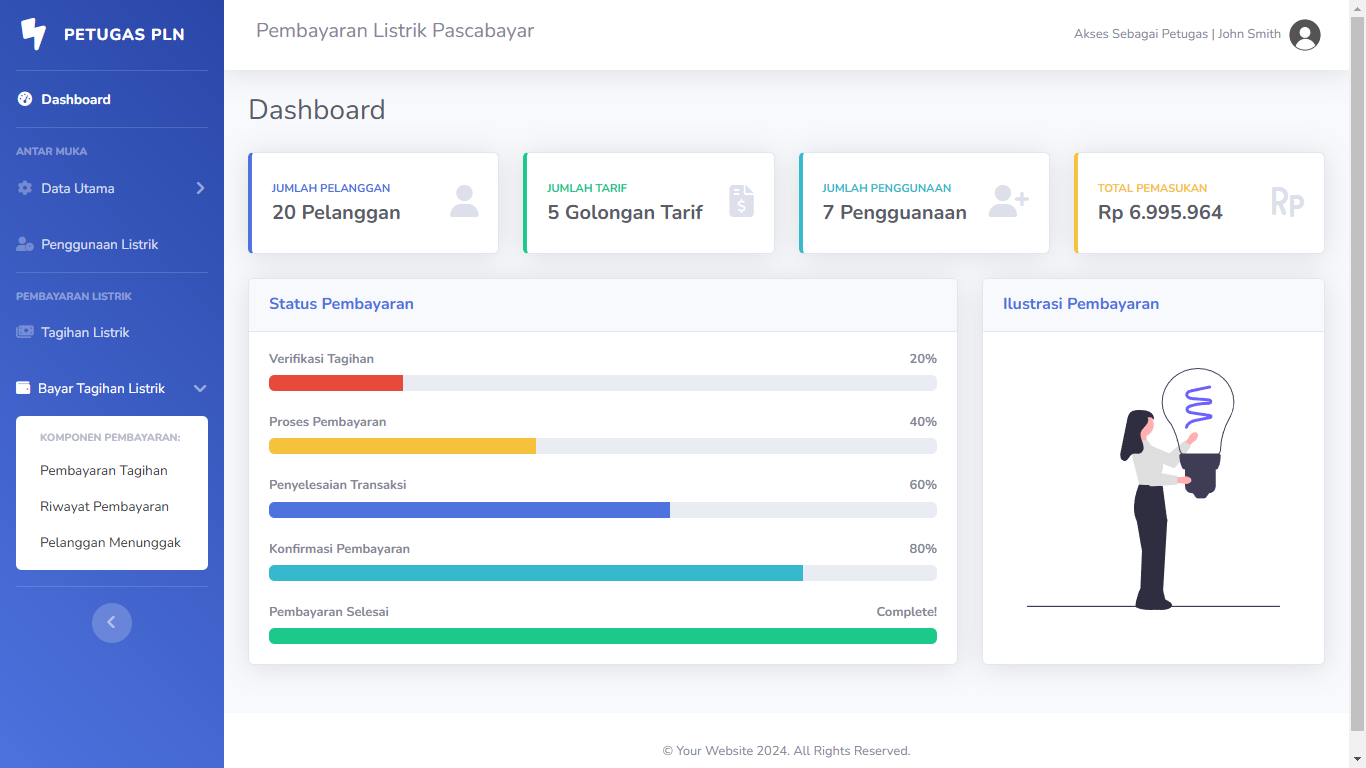Click the 20 Pelanggan value

coord(336,212)
